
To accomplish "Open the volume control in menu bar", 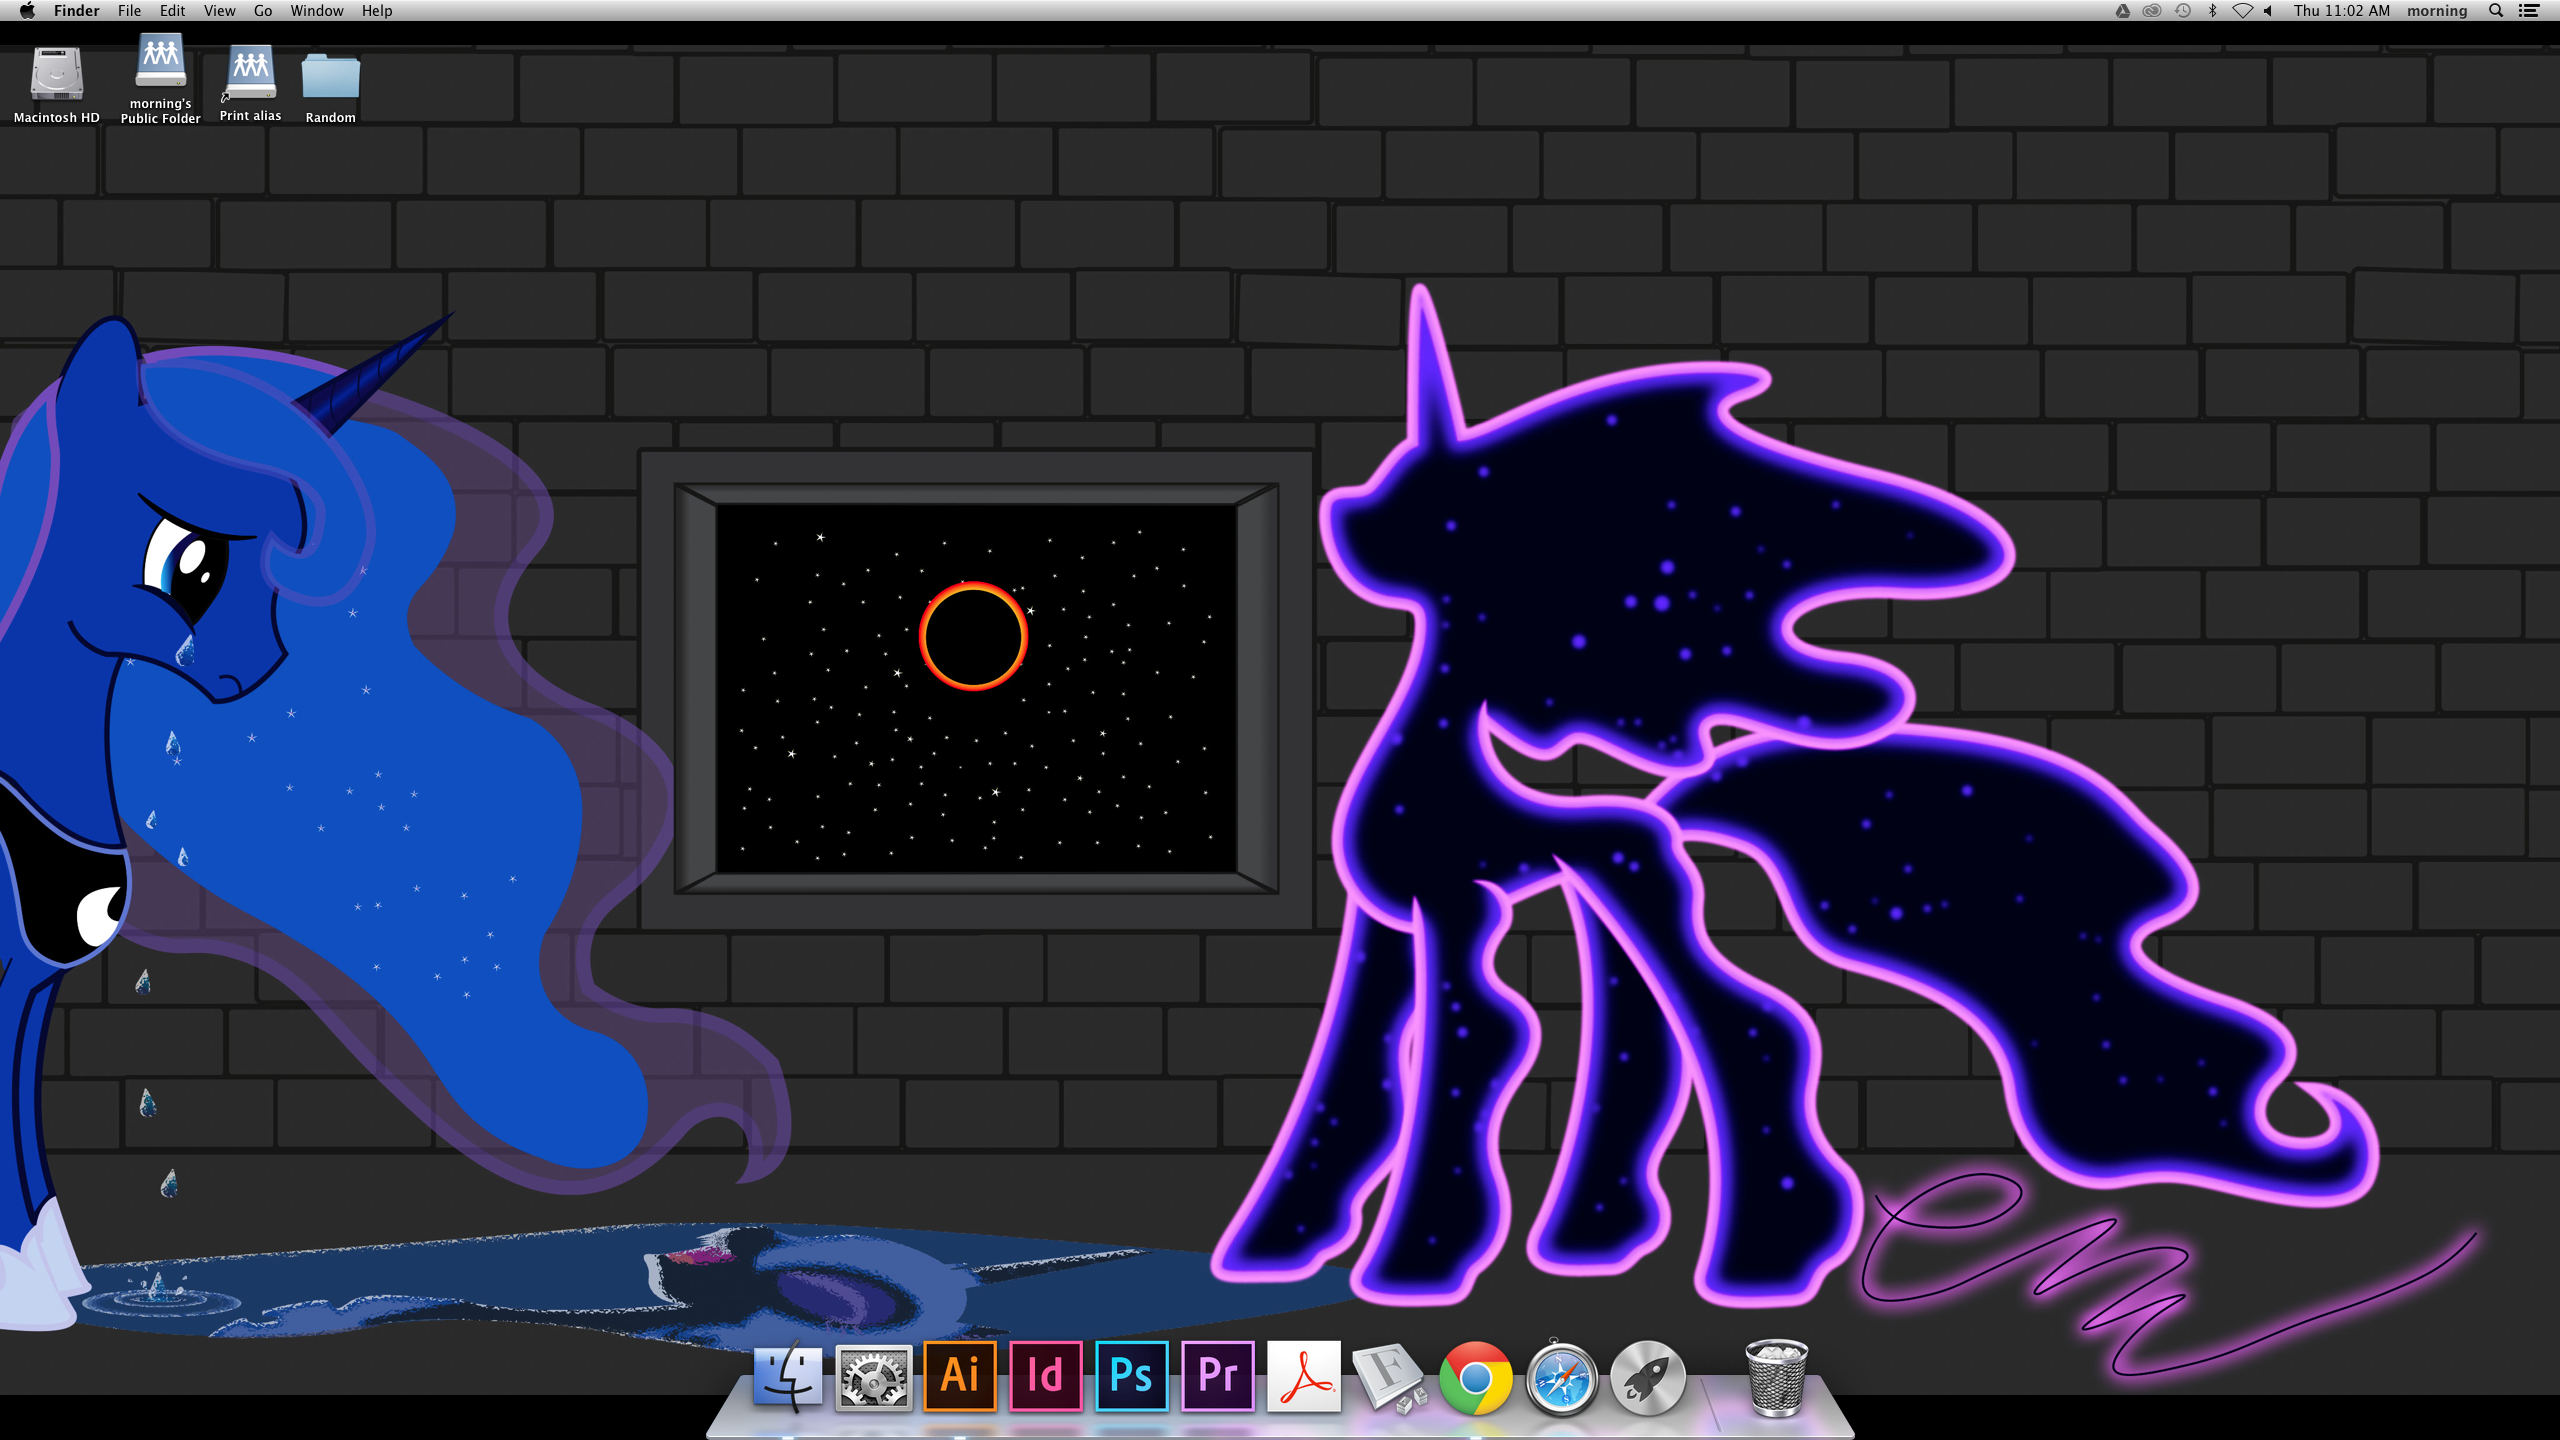I will pyautogui.click(x=2268, y=11).
